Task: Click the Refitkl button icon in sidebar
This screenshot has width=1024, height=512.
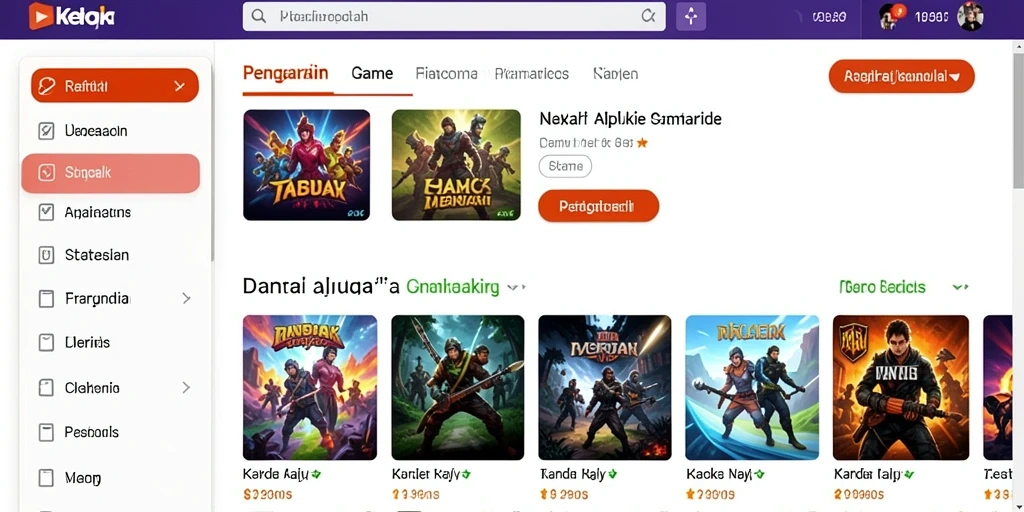Action: [x=48, y=86]
